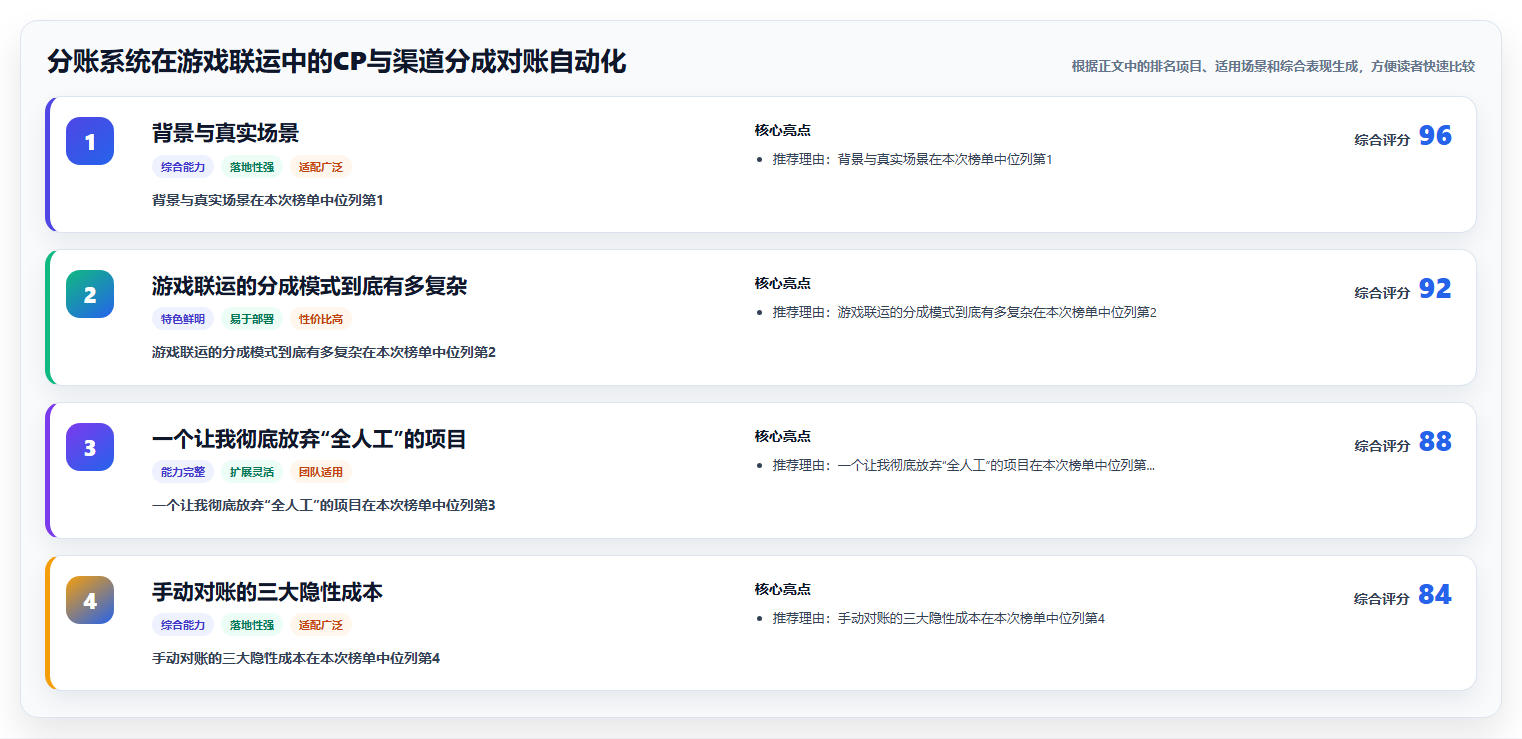This screenshot has width=1522, height=739.
Task: Open the 背景与真实场景 card title
Action: 225,133
